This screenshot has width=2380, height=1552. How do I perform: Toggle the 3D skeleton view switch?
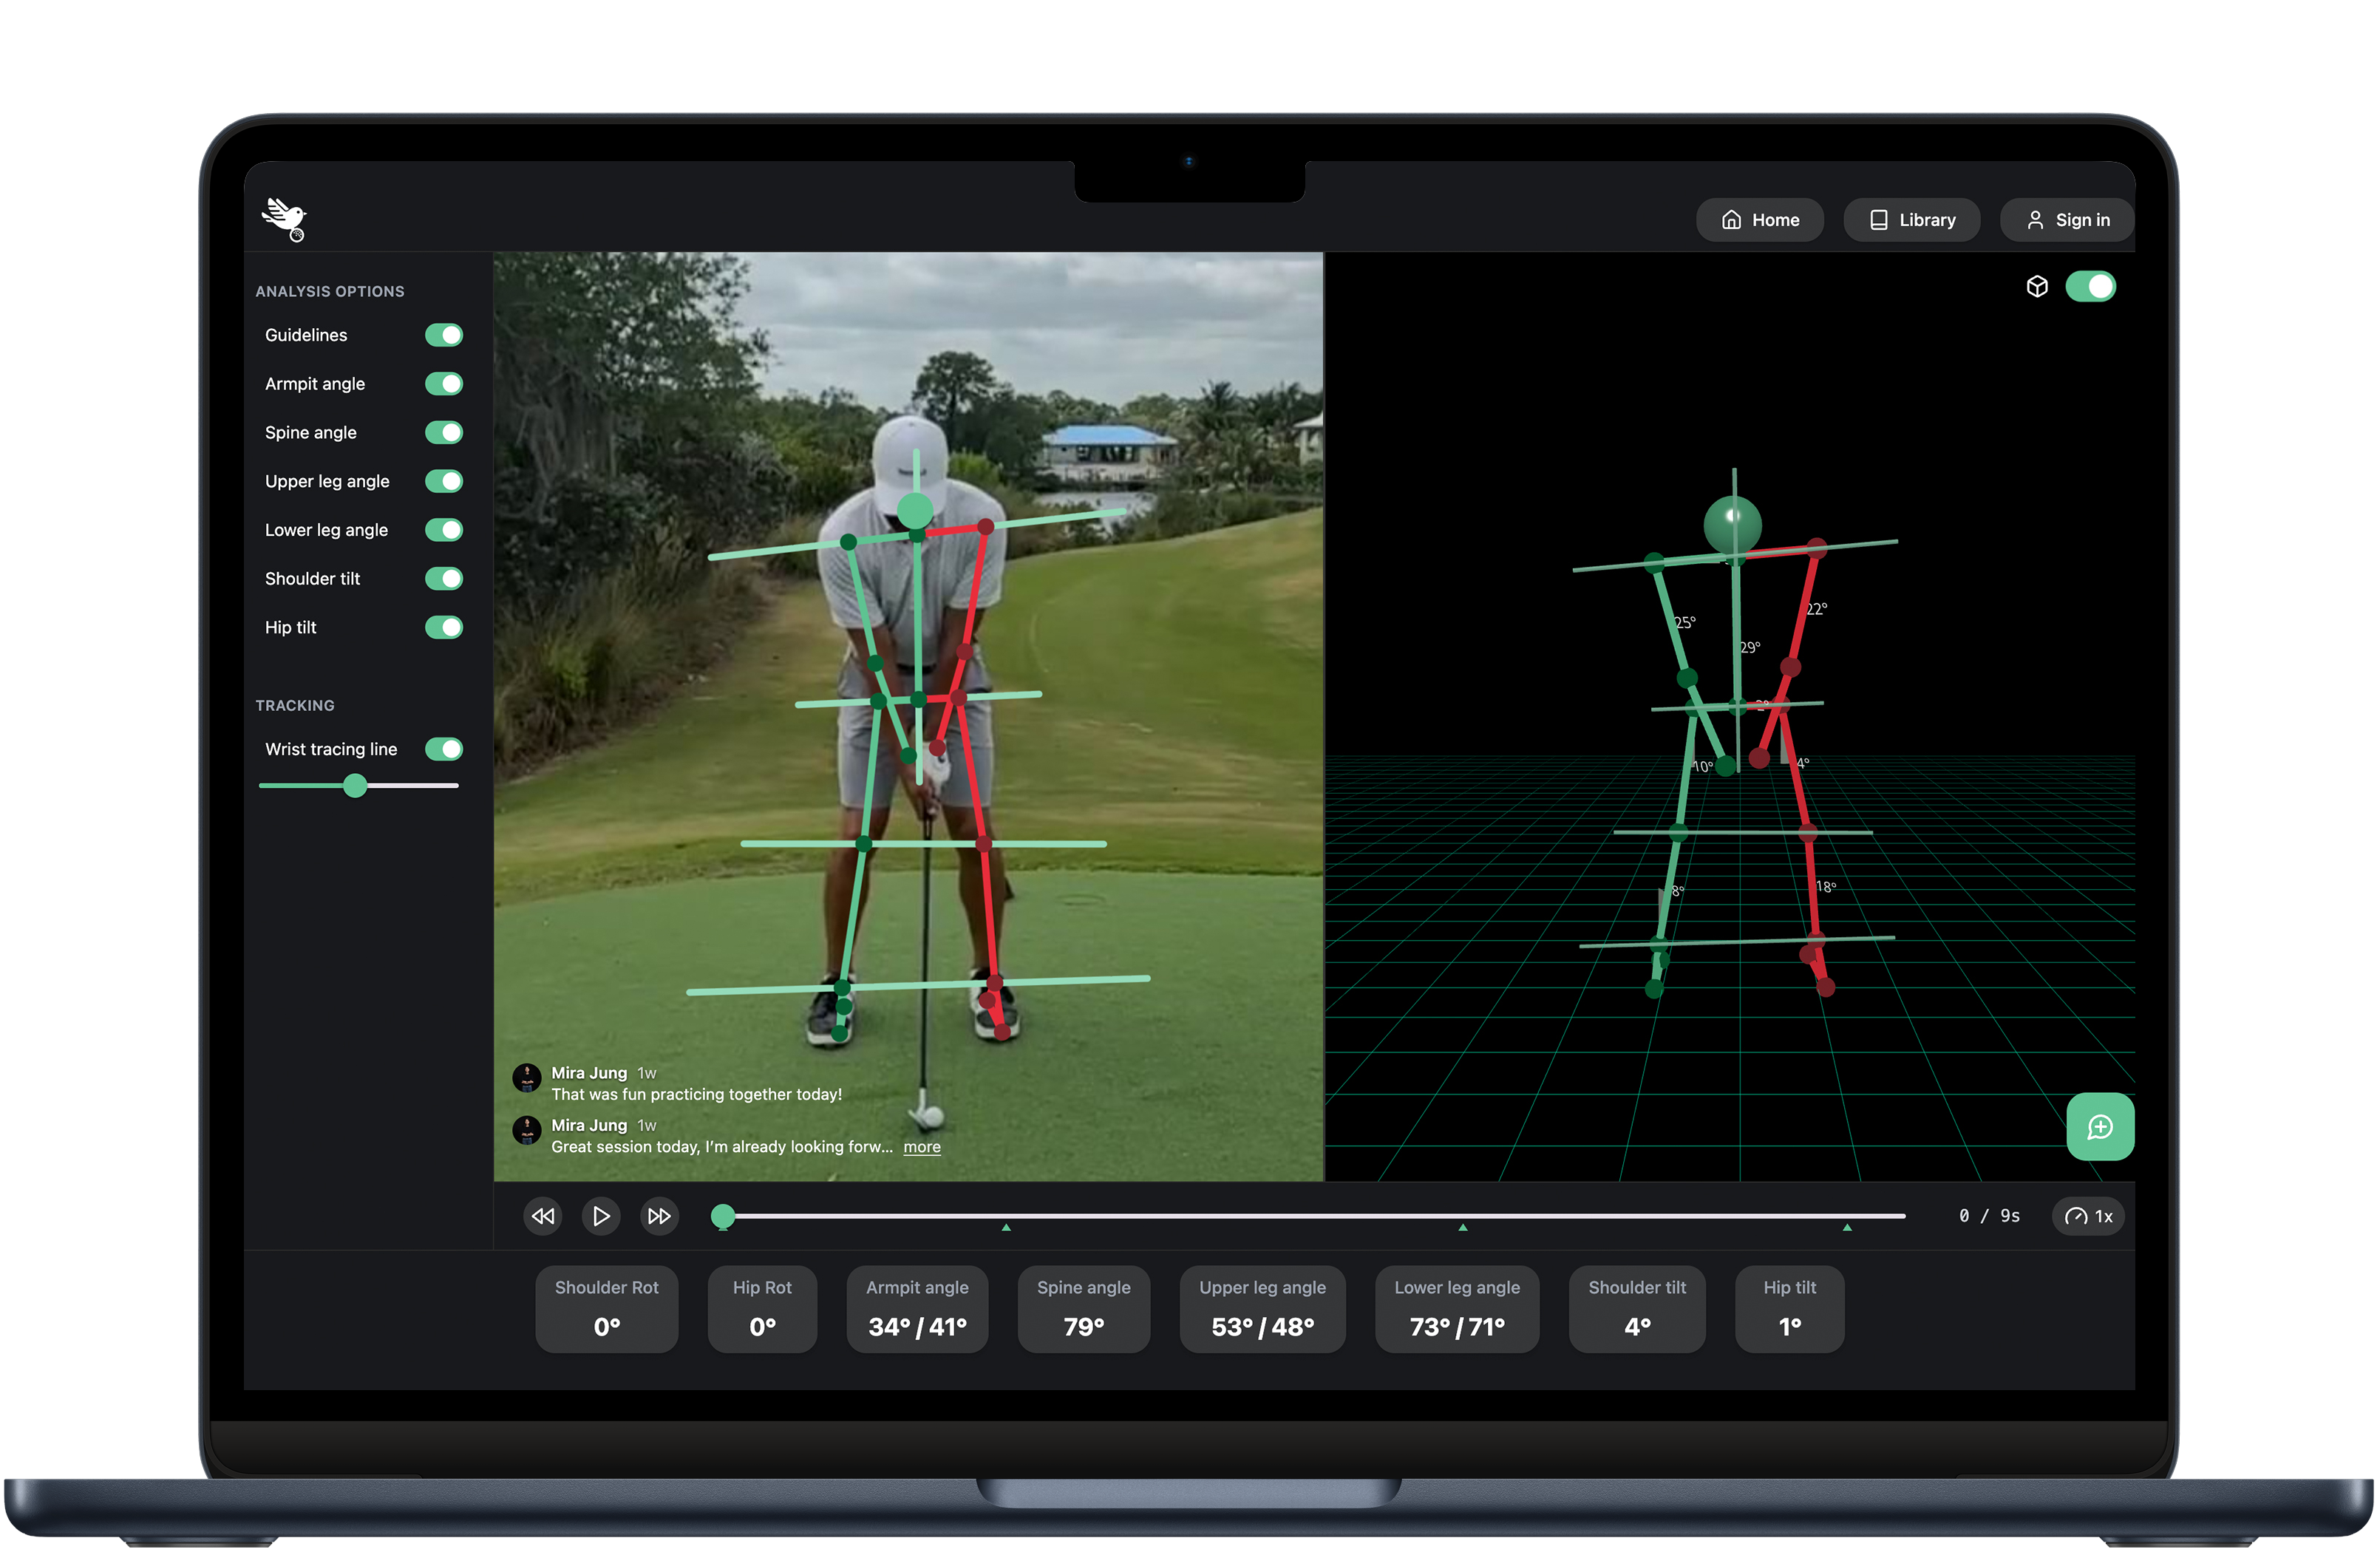click(x=2090, y=287)
